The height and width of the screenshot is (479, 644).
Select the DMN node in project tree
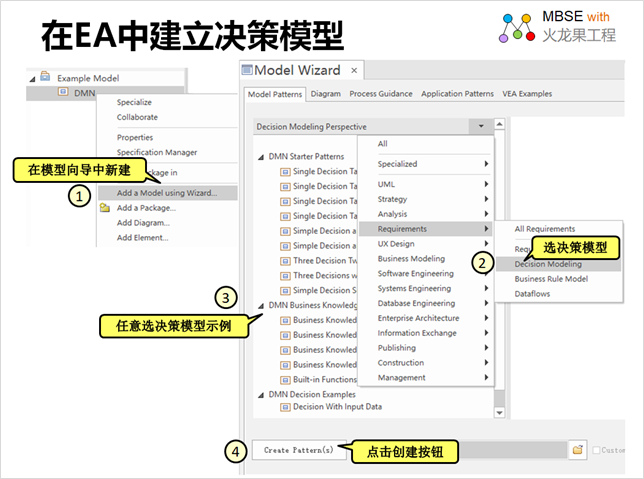[x=85, y=93]
